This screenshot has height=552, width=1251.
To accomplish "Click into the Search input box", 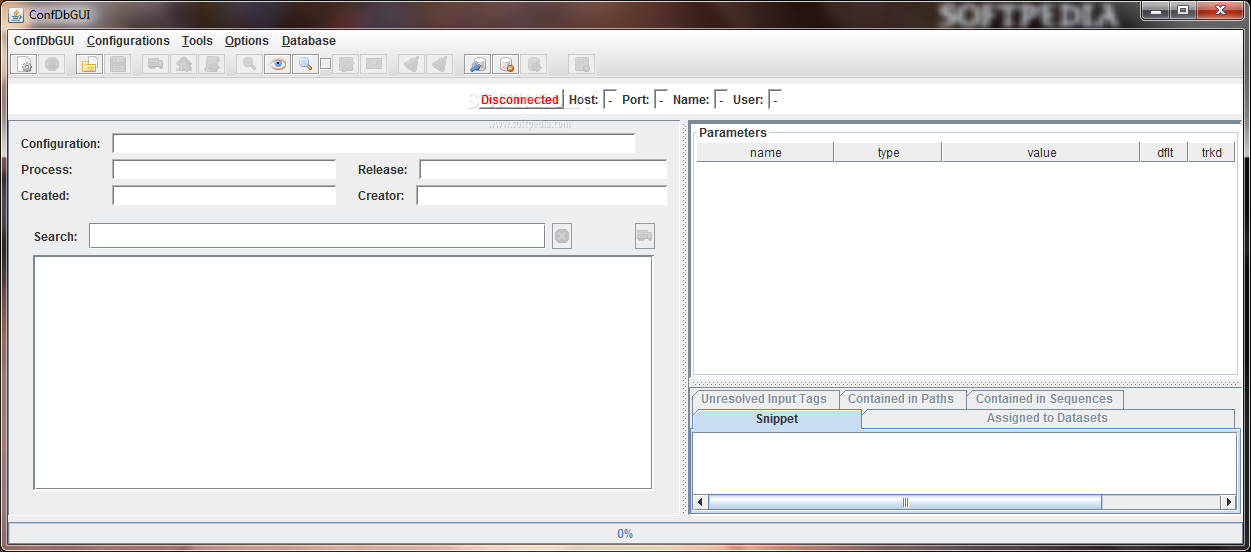I will pyautogui.click(x=317, y=236).
